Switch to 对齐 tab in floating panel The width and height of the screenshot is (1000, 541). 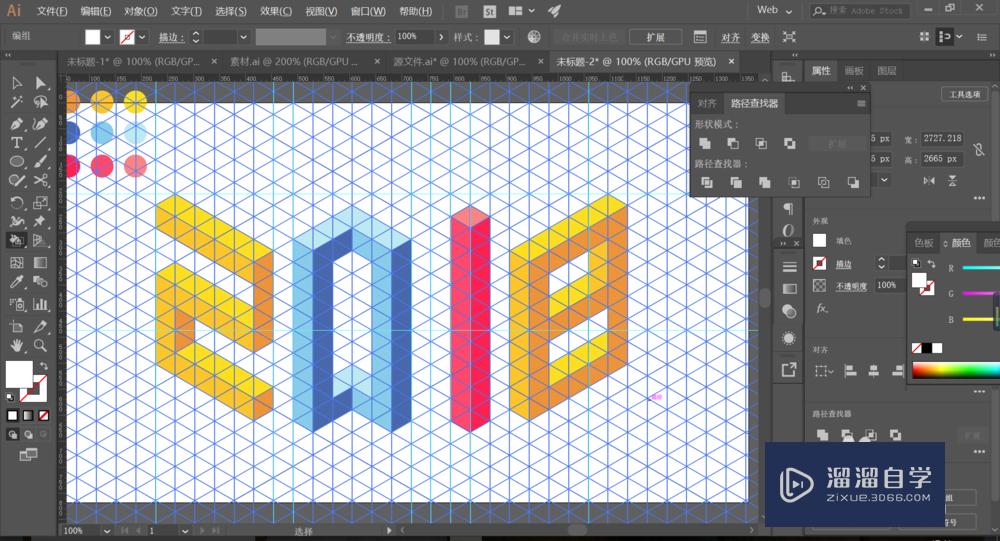pyautogui.click(x=707, y=103)
